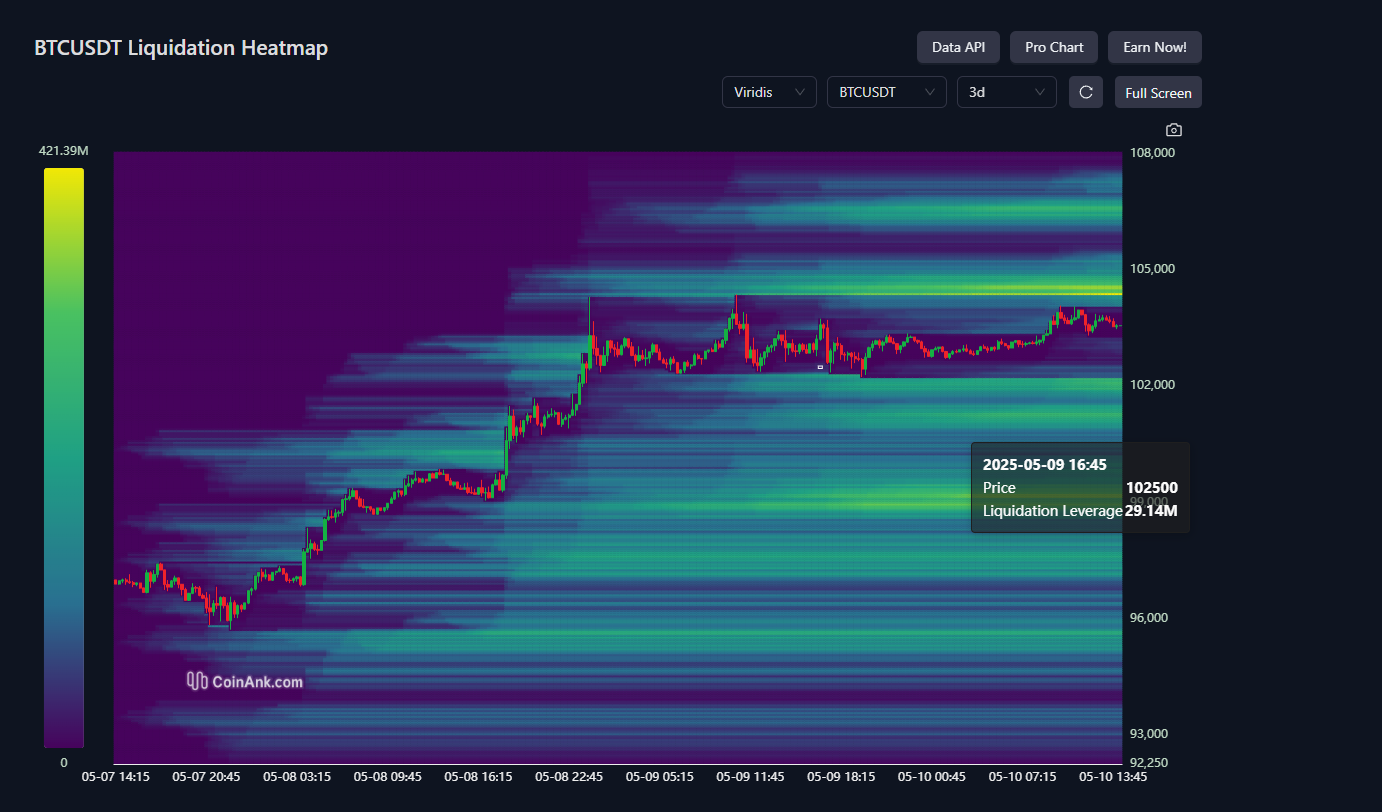Image resolution: width=1382 pixels, height=812 pixels.
Task: Click the Earn Now! button
Action: 1155,47
